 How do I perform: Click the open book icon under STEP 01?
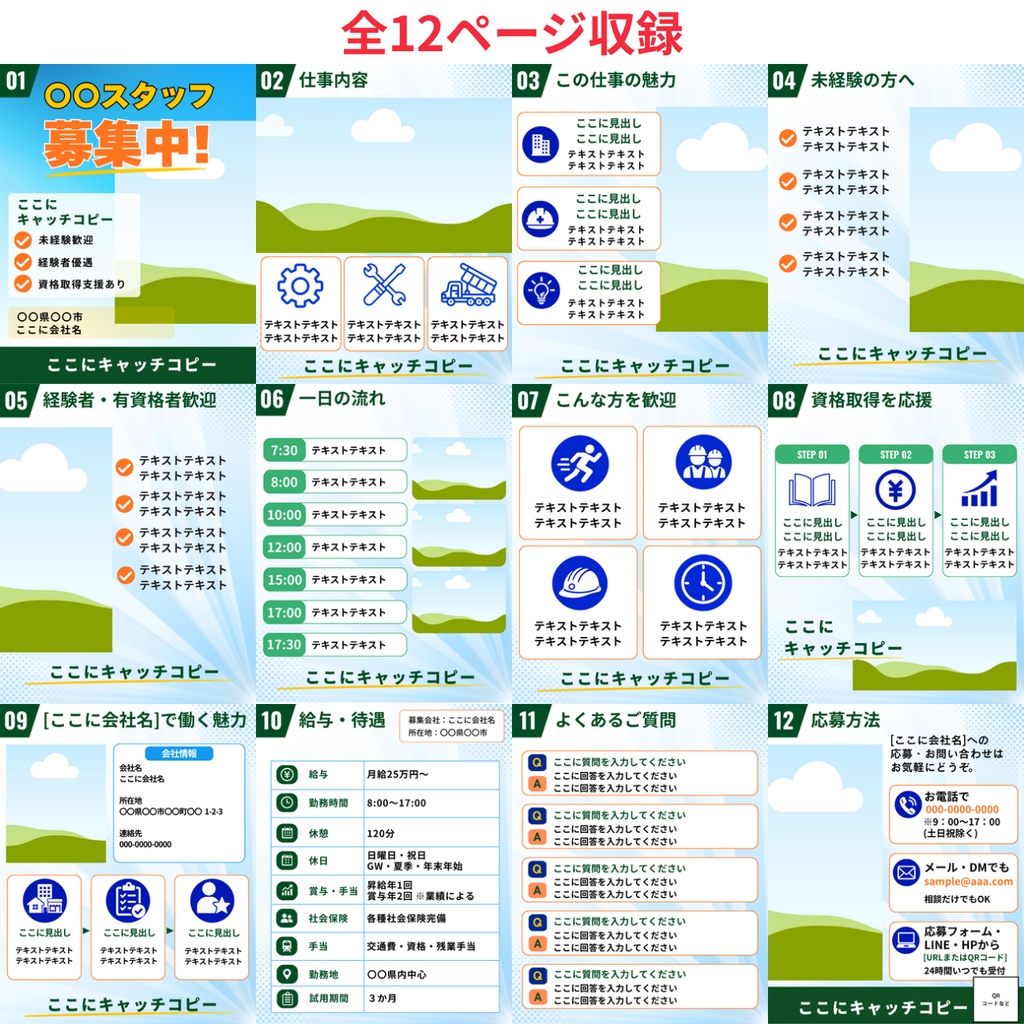click(812, 490)
